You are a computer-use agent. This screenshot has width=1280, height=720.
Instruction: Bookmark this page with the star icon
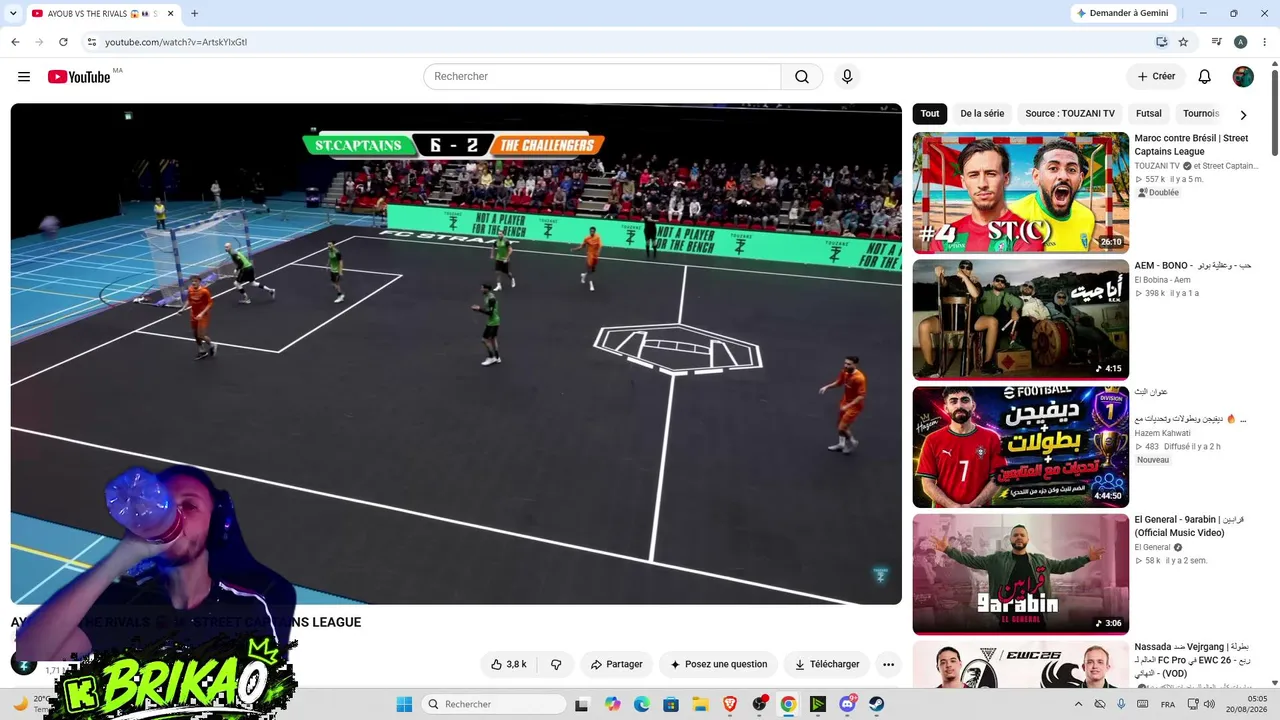click(1183, 42)
